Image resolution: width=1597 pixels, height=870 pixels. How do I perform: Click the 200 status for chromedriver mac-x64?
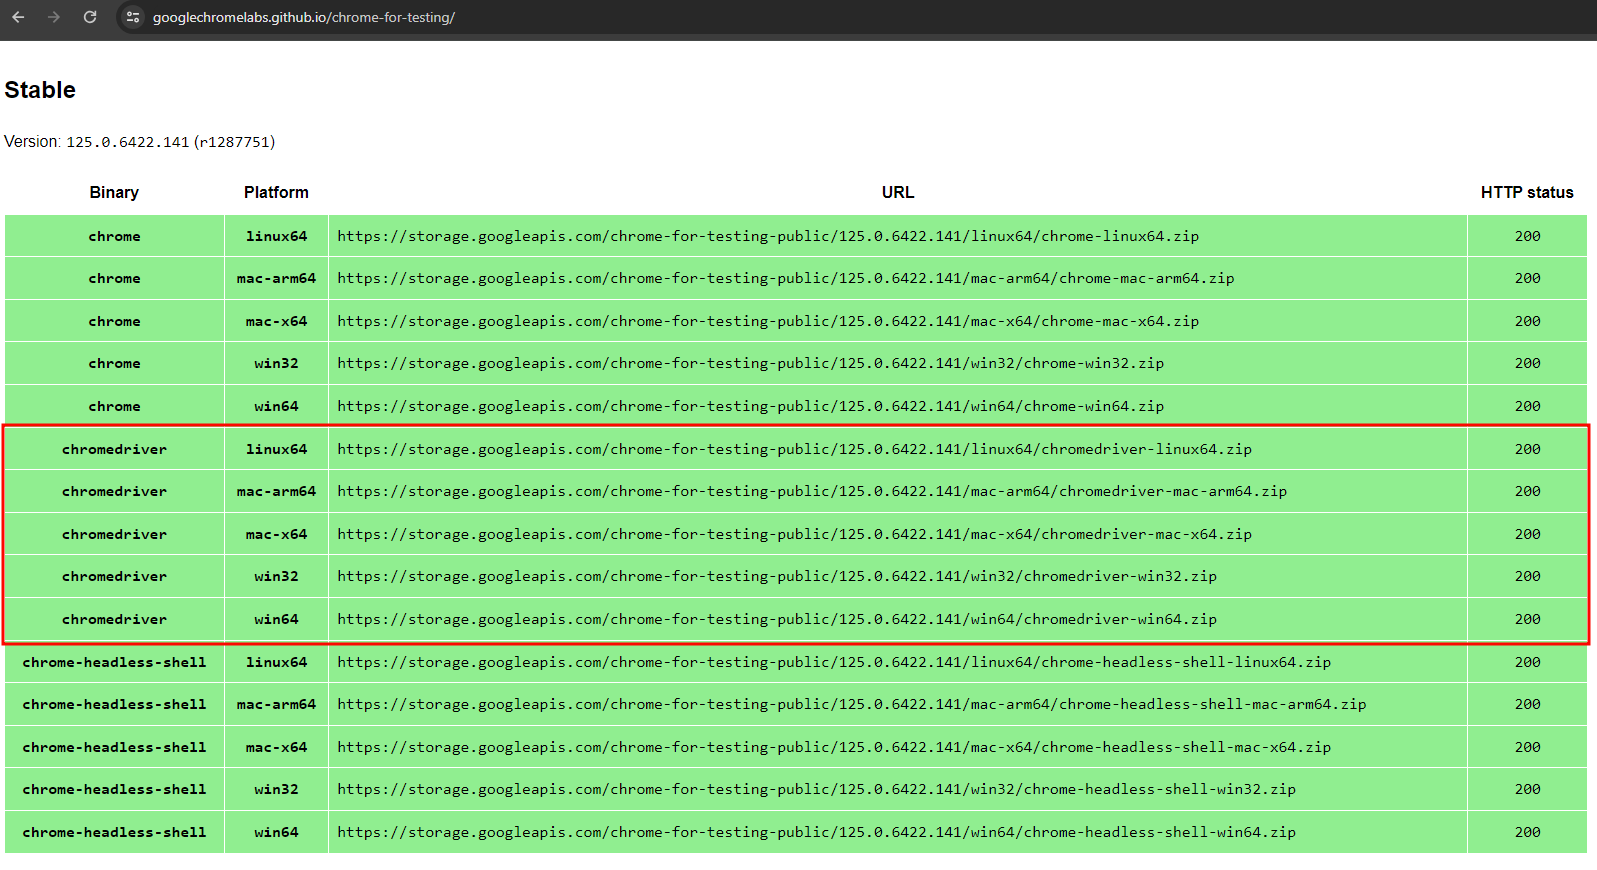click(1527, 534)
